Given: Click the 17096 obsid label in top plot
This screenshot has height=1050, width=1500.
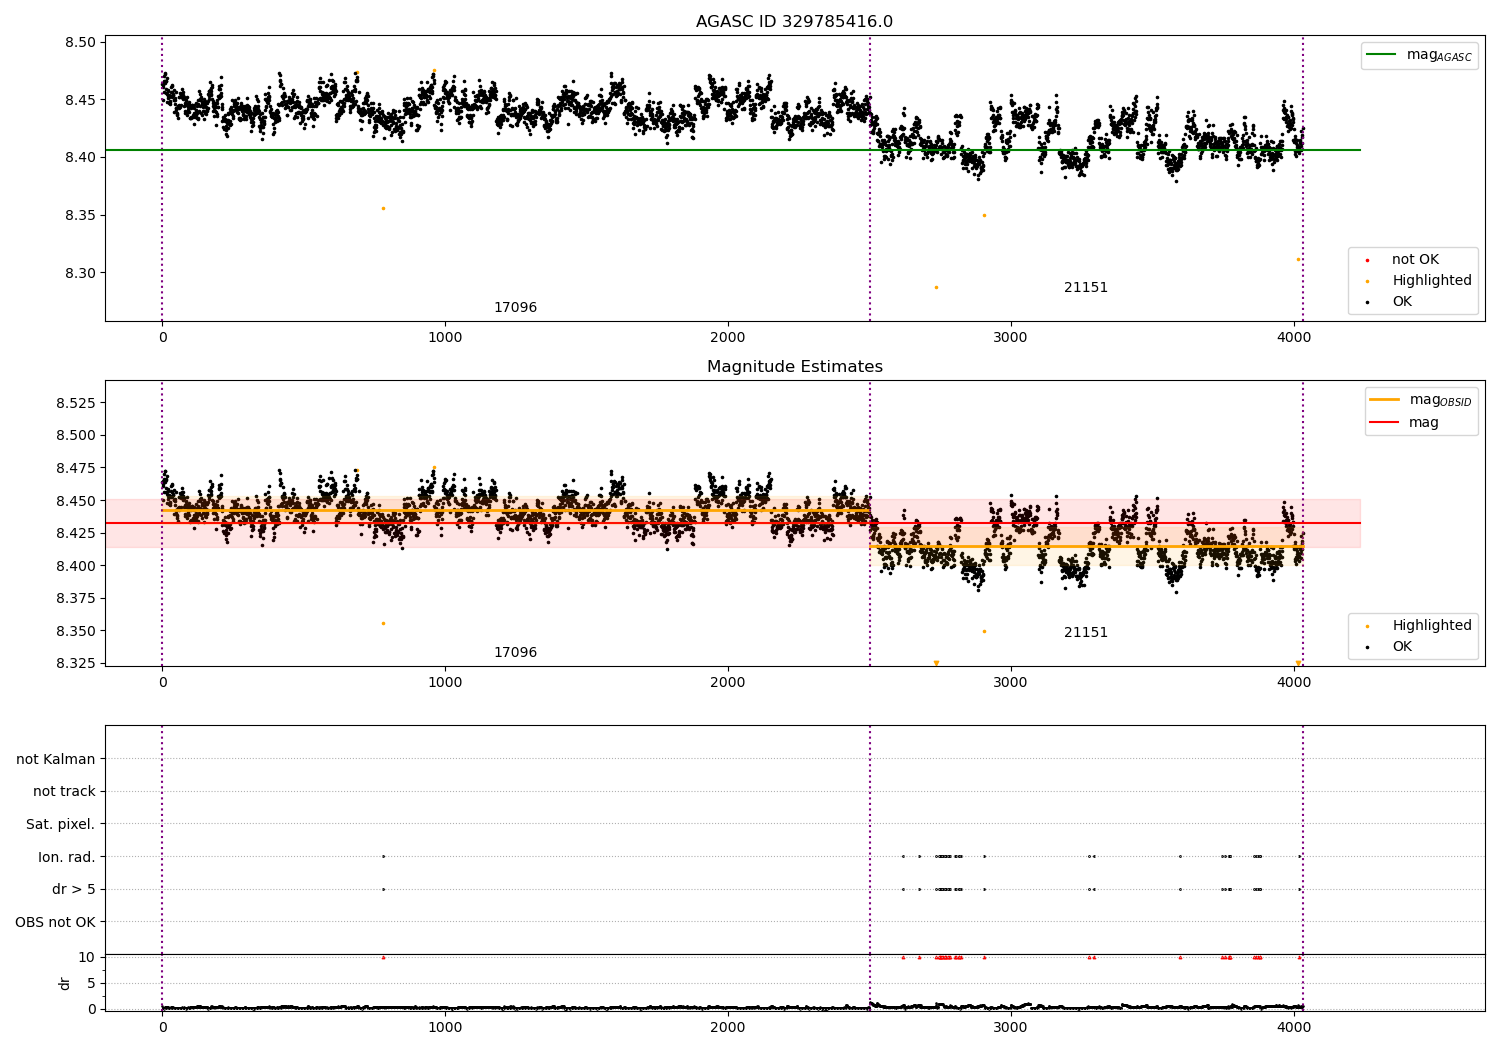Looking at the screenshot, I should 515,308.
